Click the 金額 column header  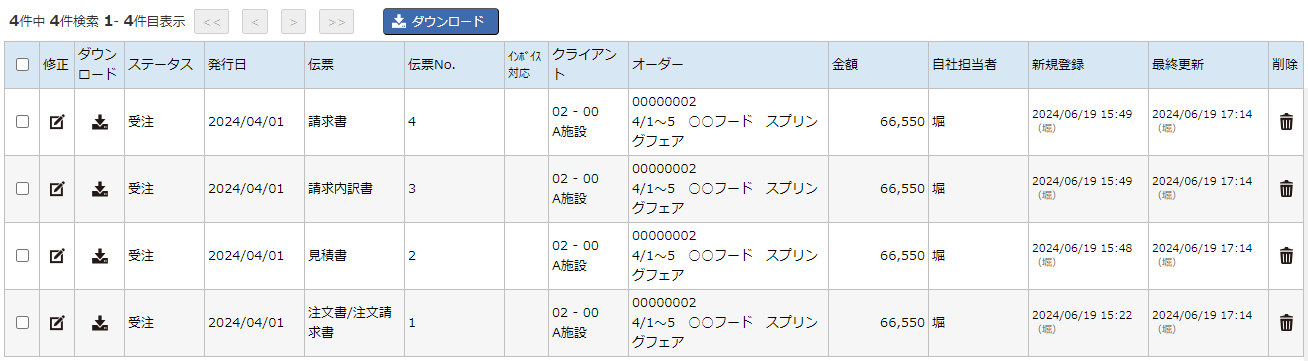click(845, 64)
